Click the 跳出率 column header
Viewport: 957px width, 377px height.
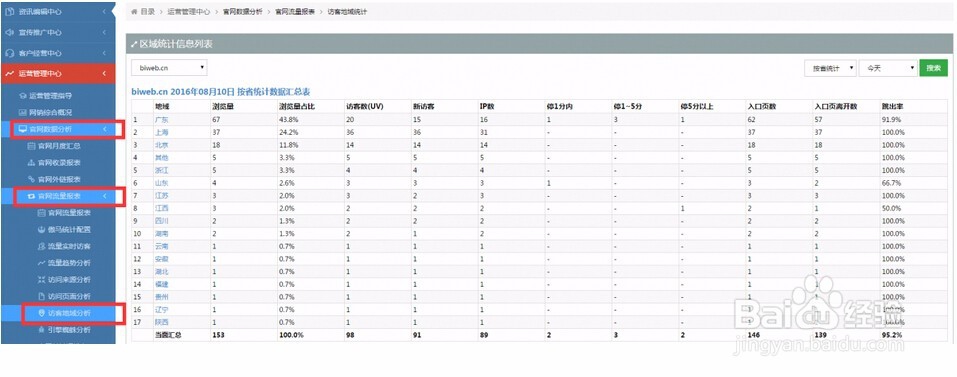pos(891,107)
